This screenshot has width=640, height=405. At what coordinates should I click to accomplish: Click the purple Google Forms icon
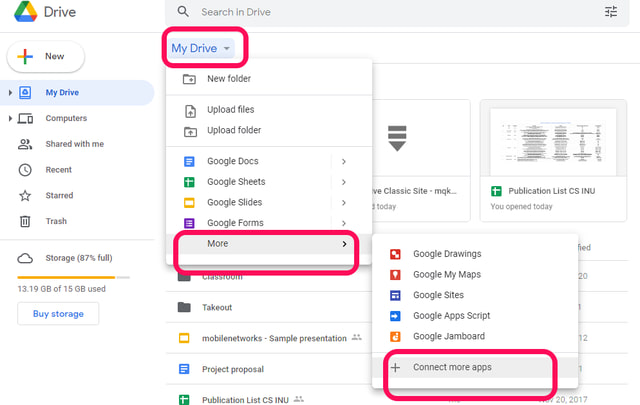coord(189,223)
